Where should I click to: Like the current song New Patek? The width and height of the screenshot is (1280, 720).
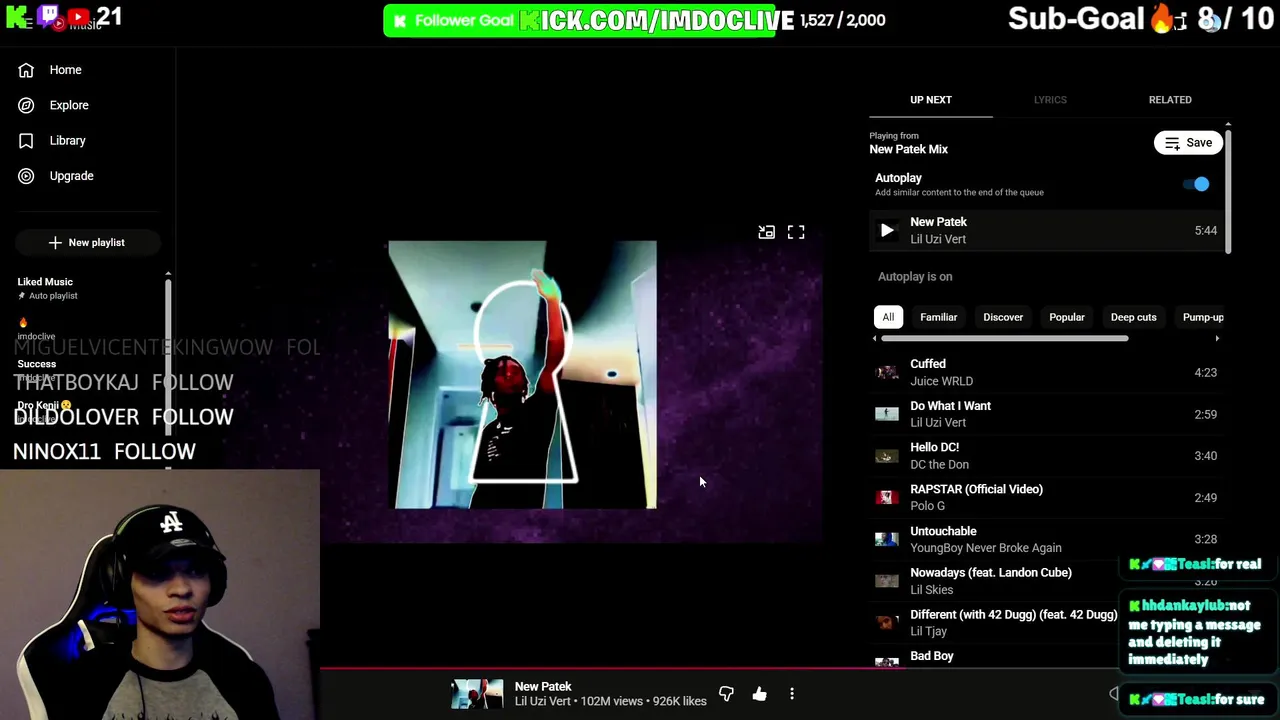click(760, 694)
